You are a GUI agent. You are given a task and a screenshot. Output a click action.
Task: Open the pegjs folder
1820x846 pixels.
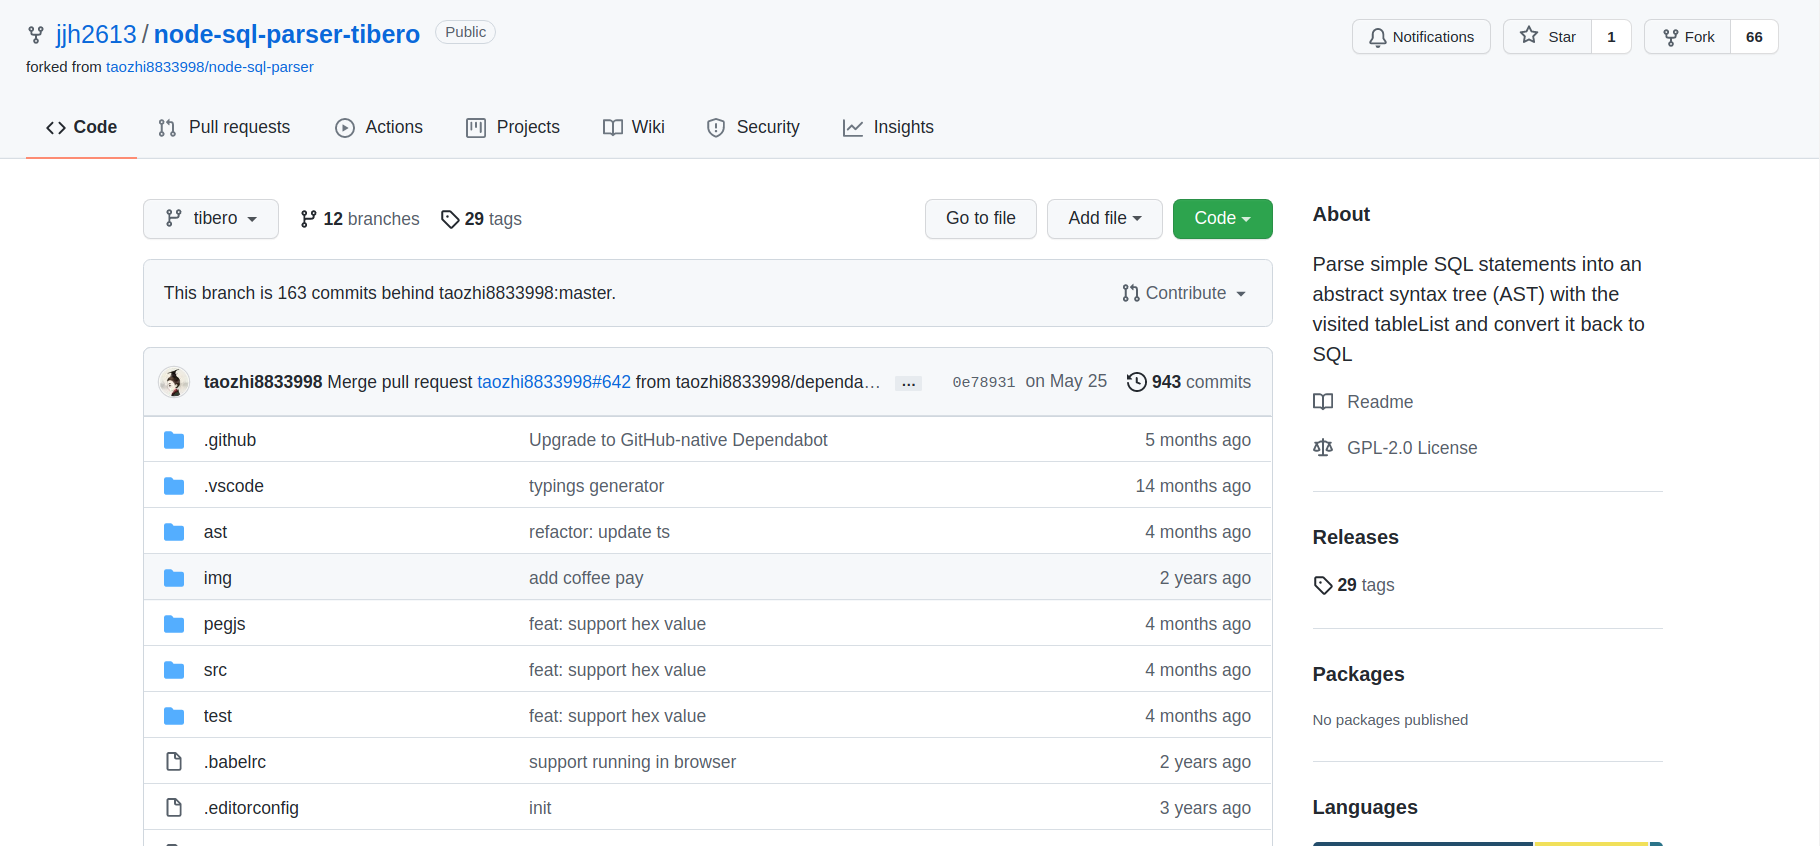click(225, 624)
